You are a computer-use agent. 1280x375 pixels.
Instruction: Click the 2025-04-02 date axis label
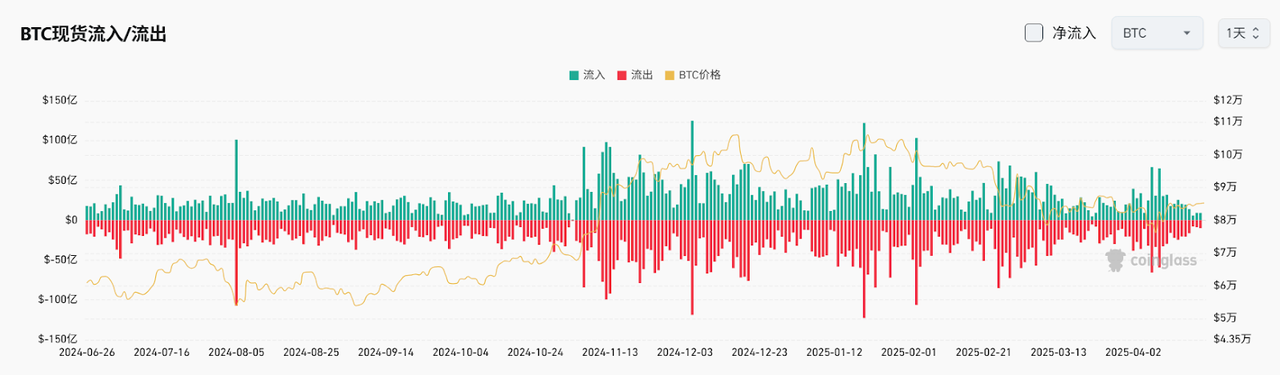coord(1133,352)
